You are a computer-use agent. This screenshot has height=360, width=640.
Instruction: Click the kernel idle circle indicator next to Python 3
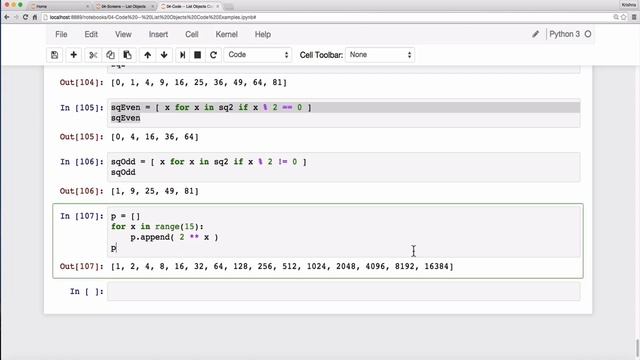tap(588, 34)
